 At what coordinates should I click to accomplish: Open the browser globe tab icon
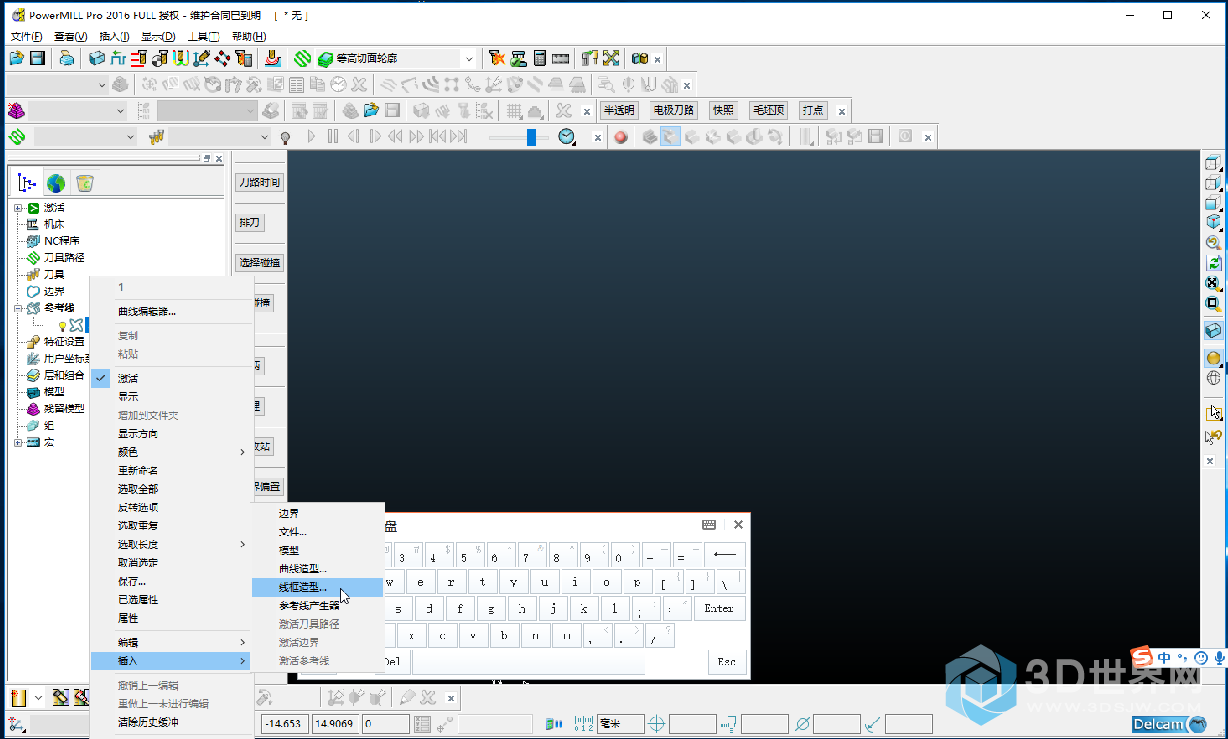(56, 183)
